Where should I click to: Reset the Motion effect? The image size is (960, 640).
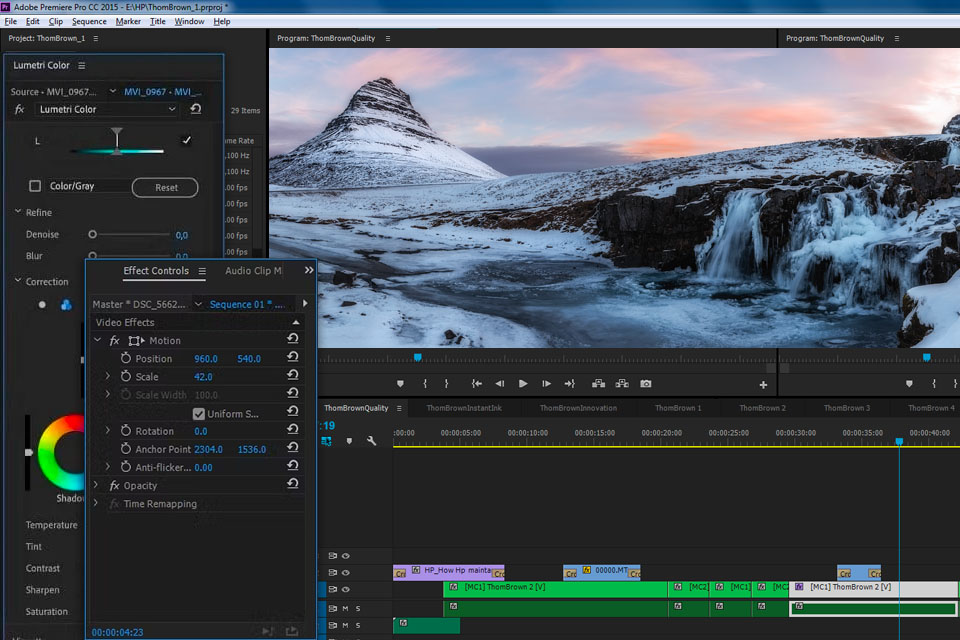point(293,339)
